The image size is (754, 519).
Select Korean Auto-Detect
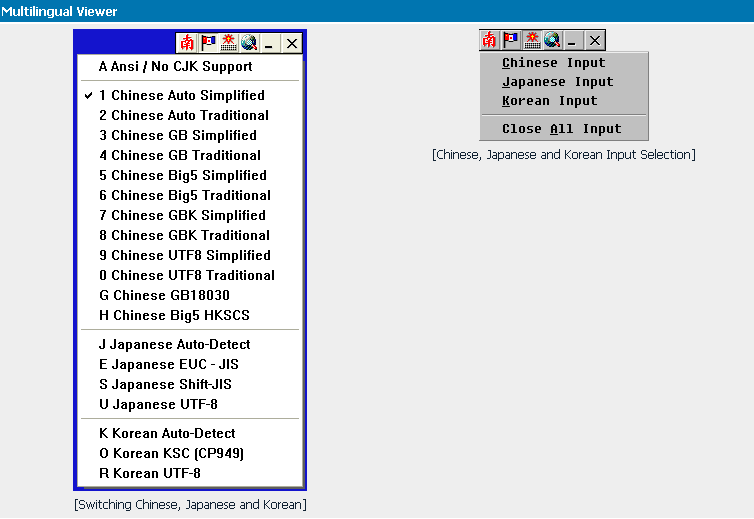tap(190, 433)
